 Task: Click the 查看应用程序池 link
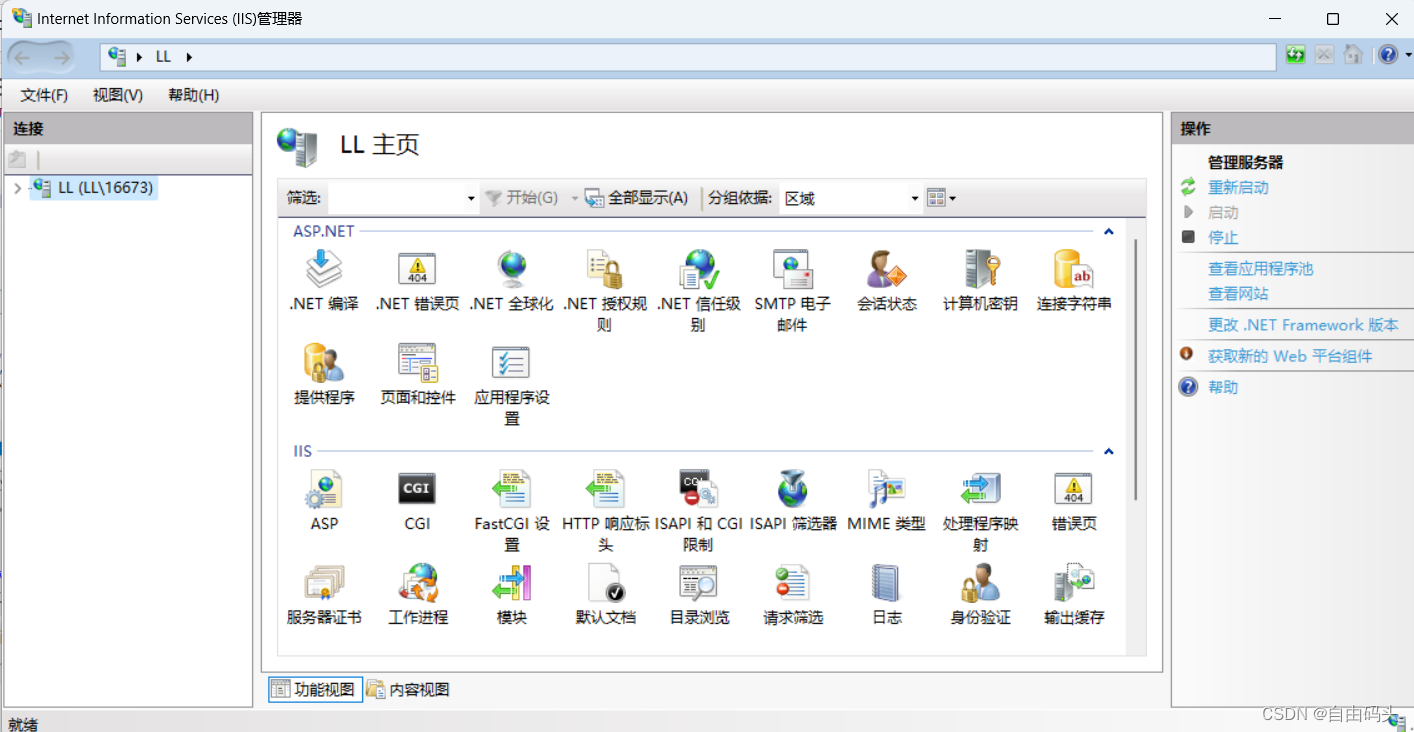[x=1260, y=268]
